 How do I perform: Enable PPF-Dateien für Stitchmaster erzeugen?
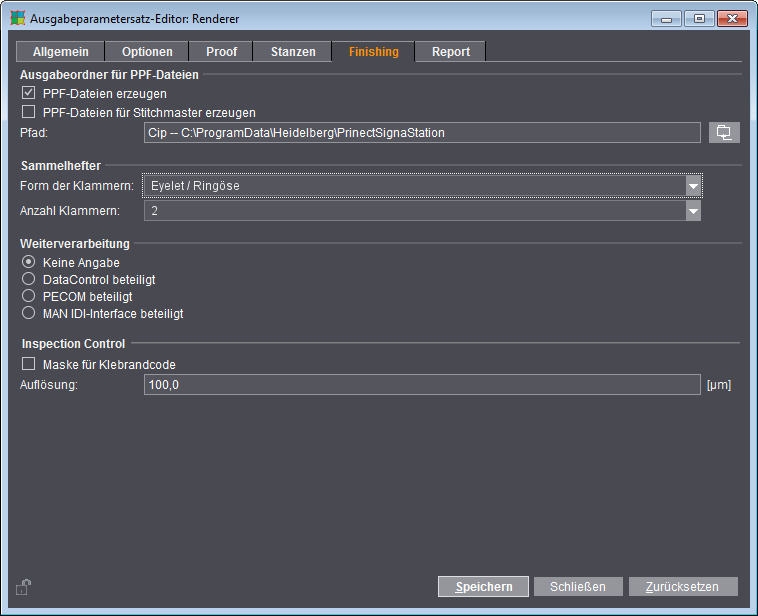[29, 112]
